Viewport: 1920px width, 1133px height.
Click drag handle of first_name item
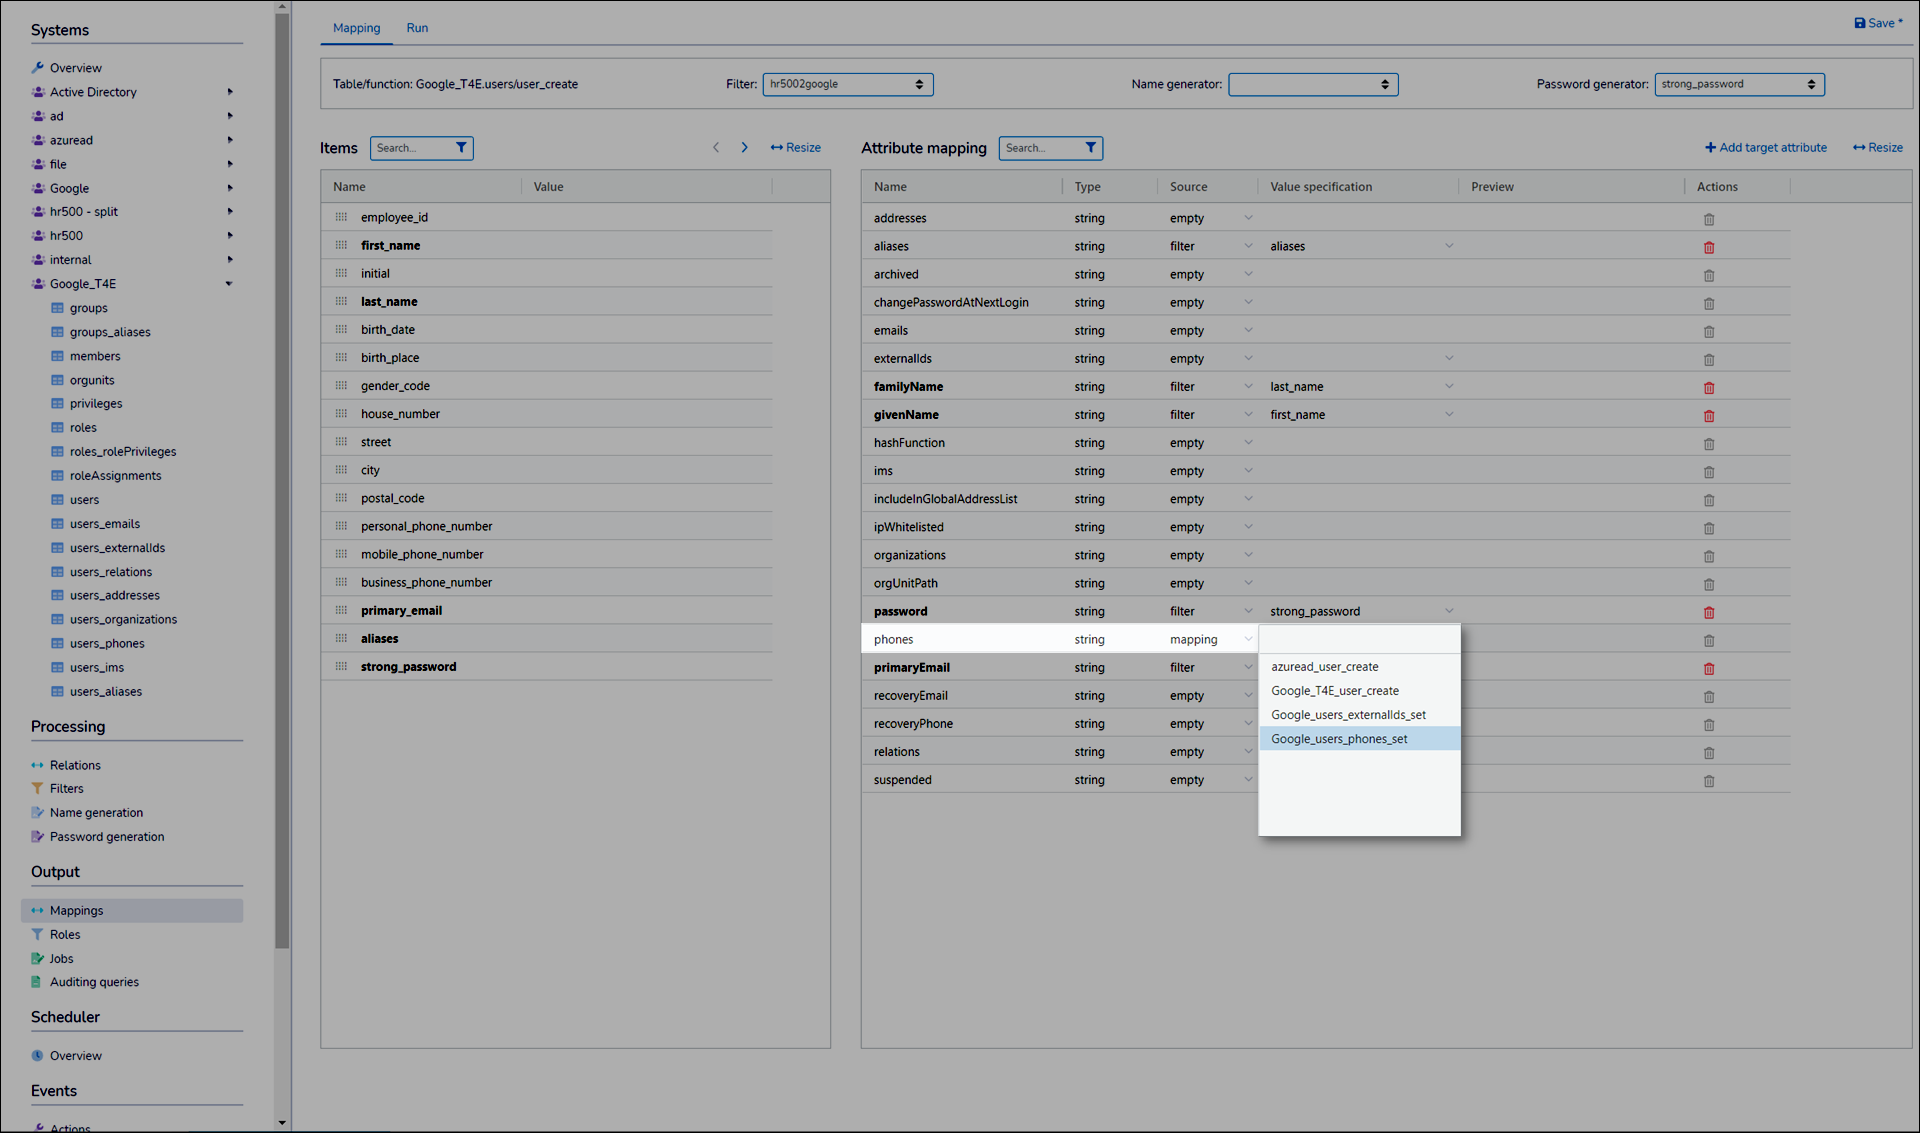[x=341, y=245]
